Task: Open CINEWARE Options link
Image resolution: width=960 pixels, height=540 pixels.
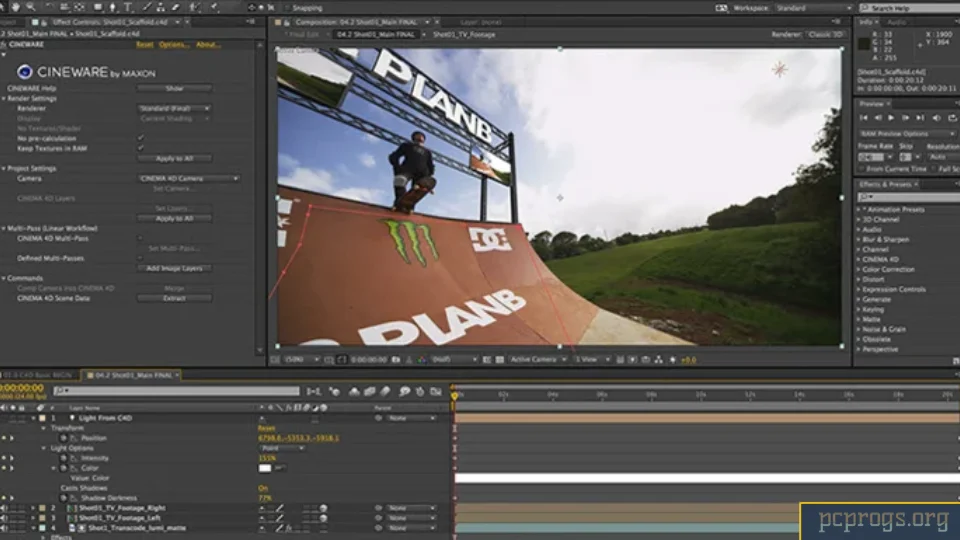Action: [174, 45]
